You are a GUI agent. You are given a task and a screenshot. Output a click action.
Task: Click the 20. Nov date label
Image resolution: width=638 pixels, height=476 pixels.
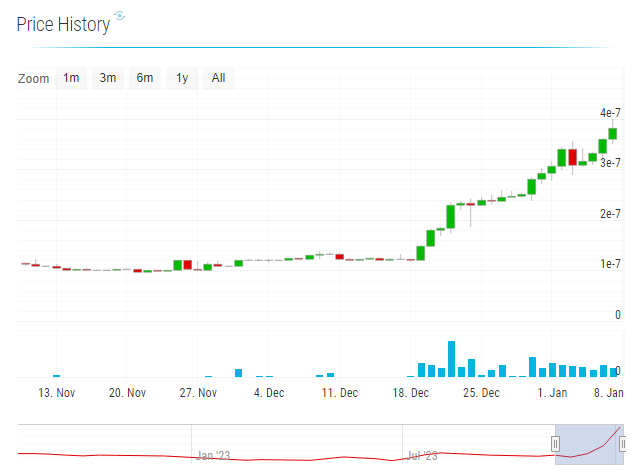[x=127, y=393]
